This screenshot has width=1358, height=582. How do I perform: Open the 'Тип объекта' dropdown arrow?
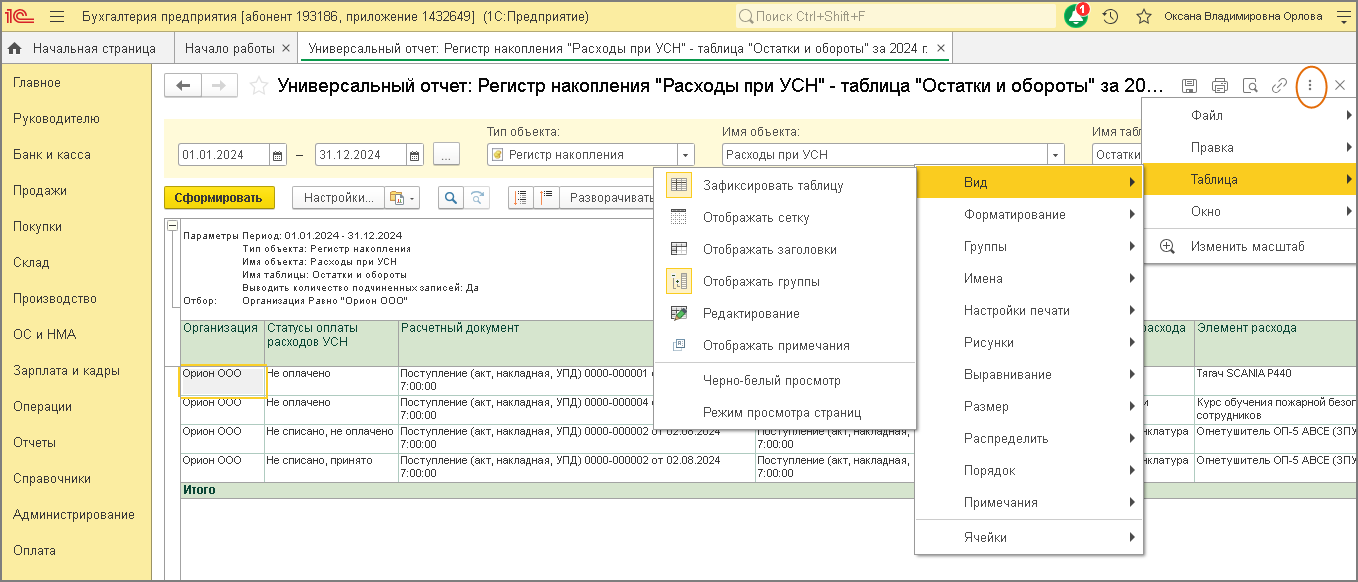click(685, 155)
